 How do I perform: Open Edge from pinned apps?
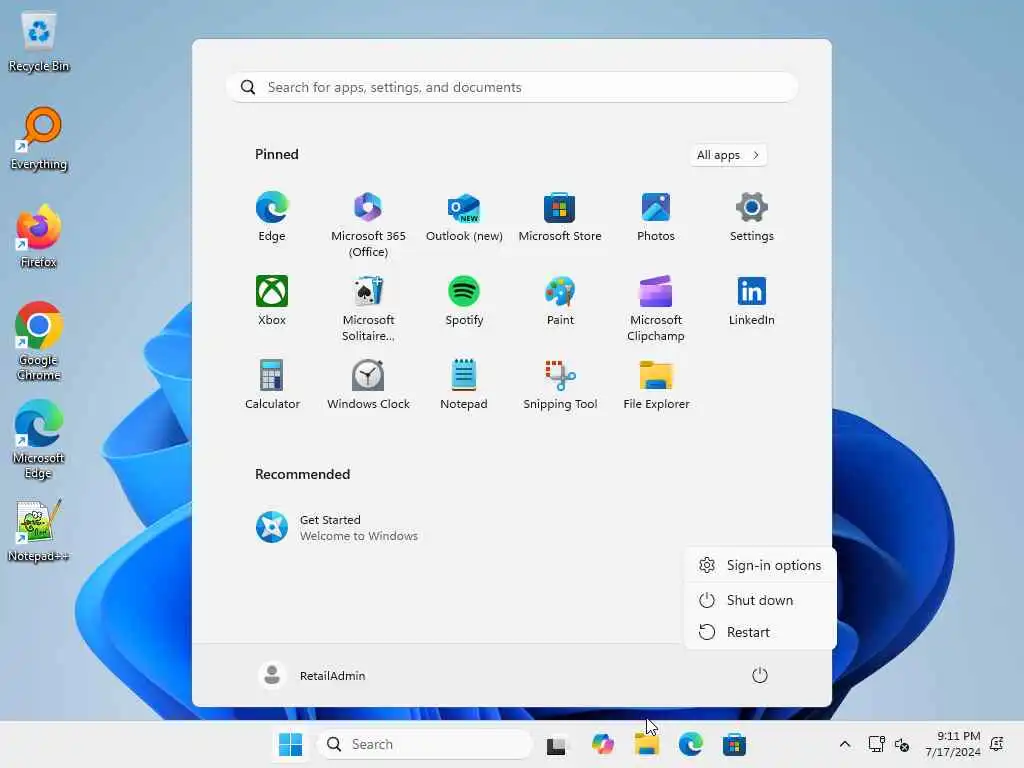click(x=272, y=217)
